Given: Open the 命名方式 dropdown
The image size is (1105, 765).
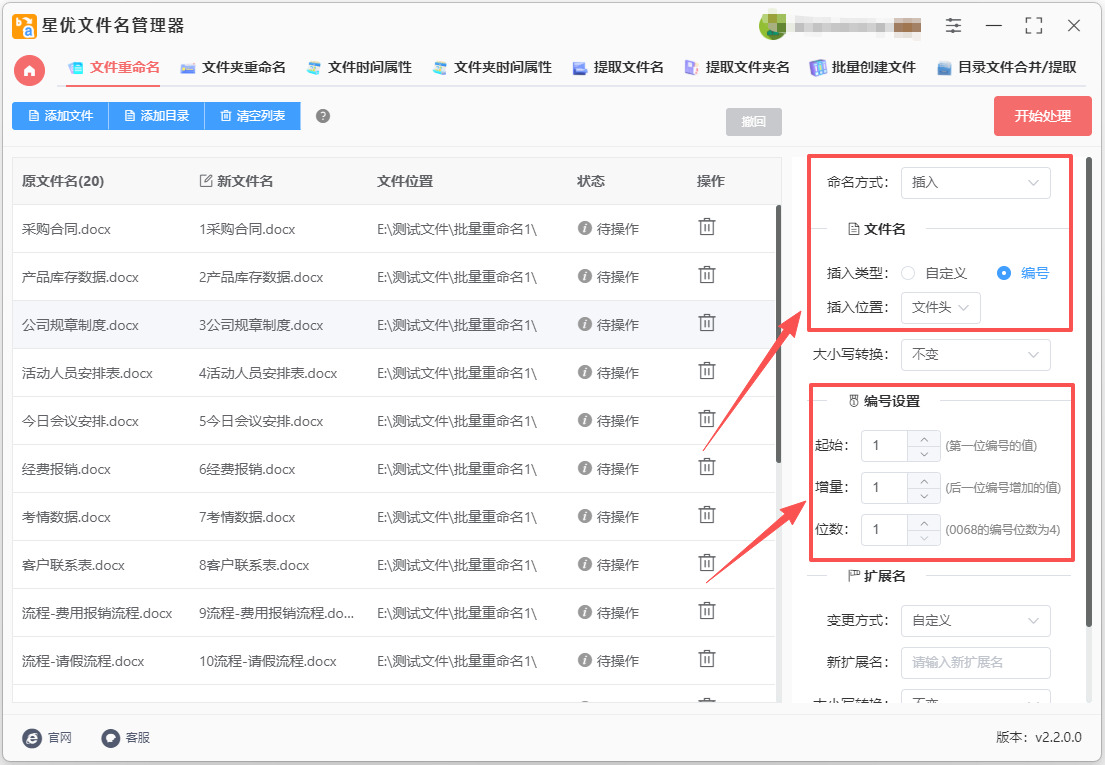Looking at the screenshot, I should coord(975,183).
